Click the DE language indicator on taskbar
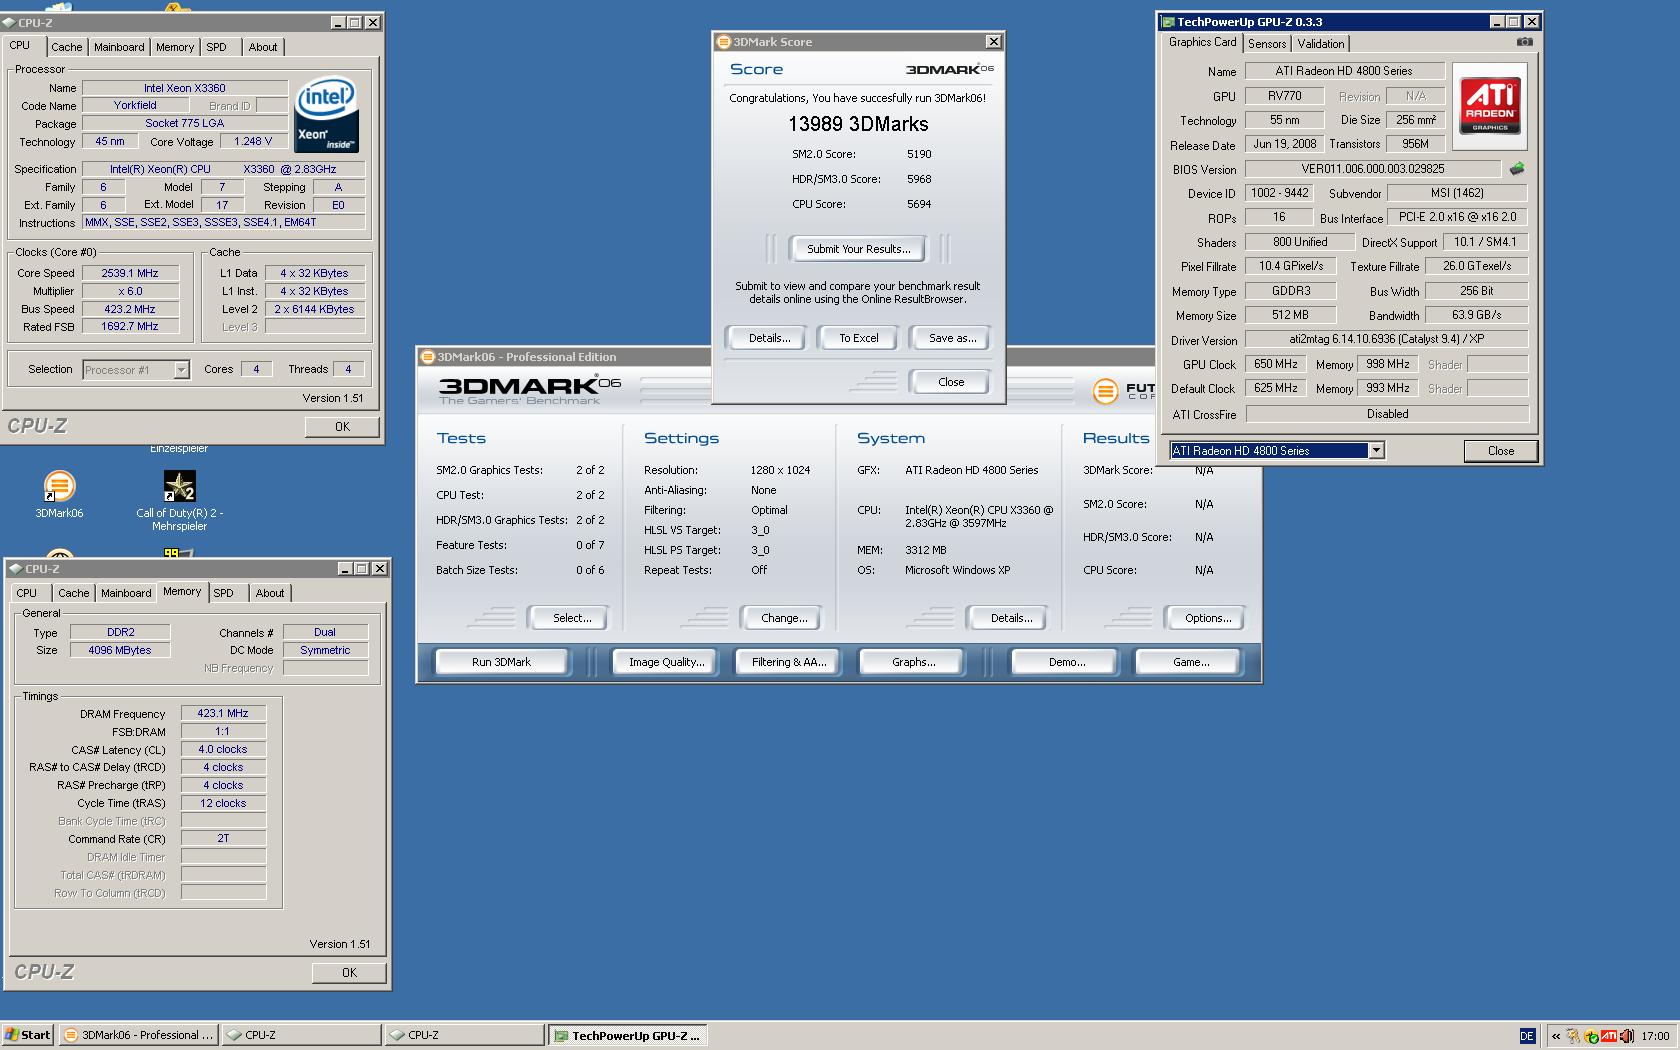This screenshot has height=1050, width=1680. (x=1527, y=1036)
